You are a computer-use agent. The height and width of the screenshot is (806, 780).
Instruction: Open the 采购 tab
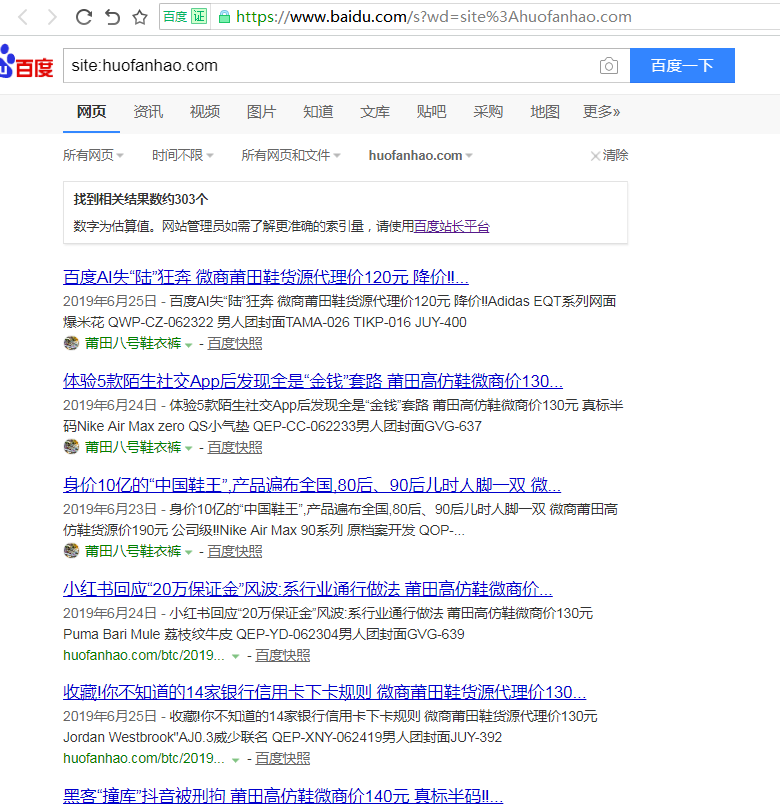pyautogui.click(x=488, y=112)
